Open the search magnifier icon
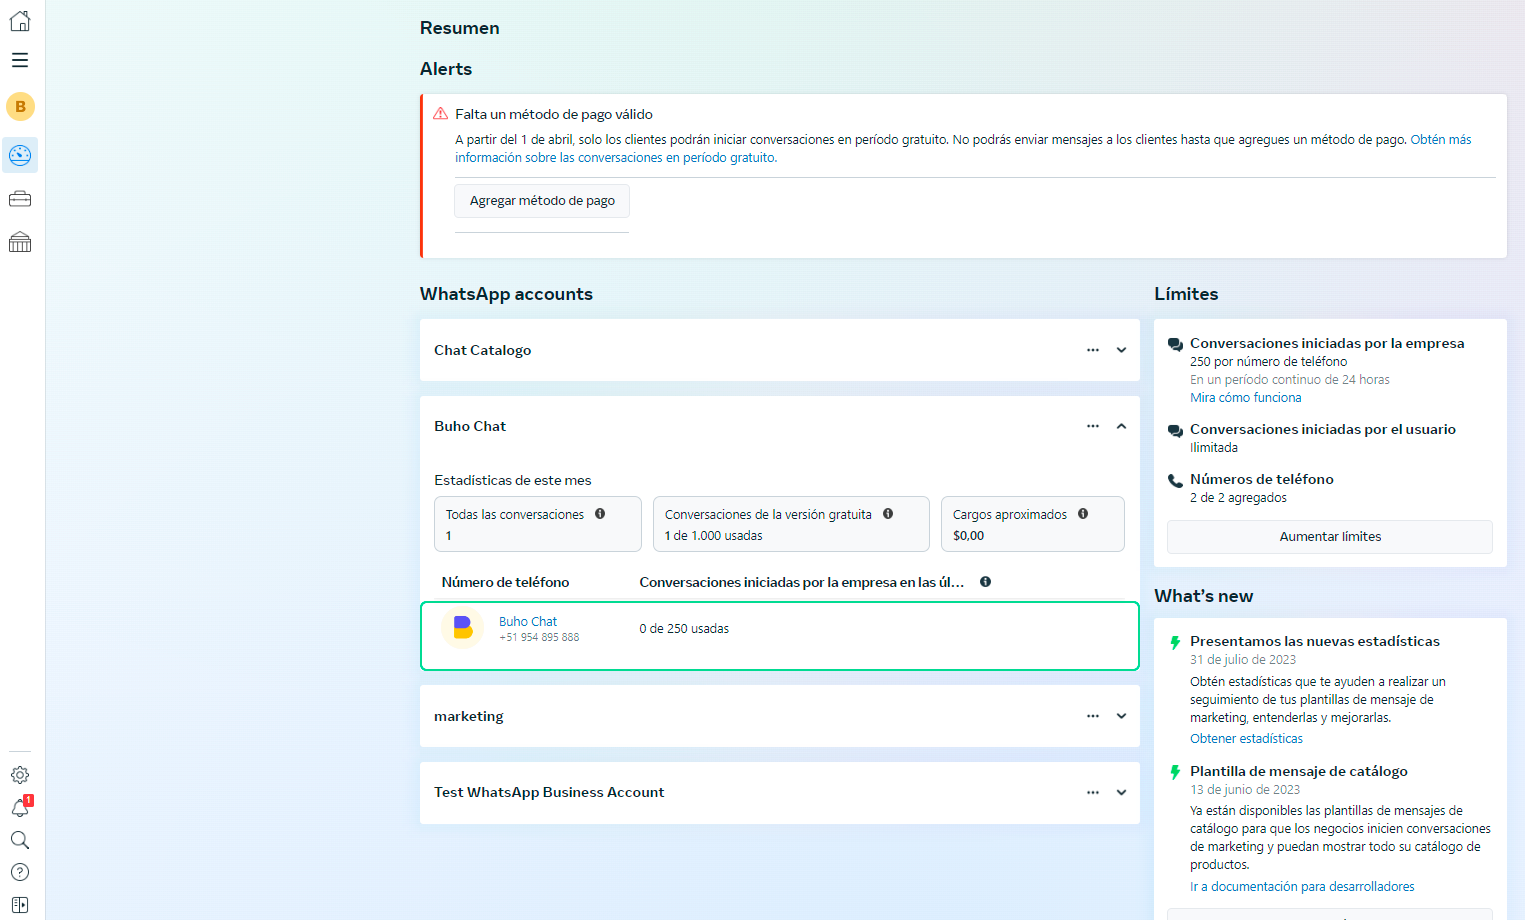The height and width of the screenshot is (920, 1525). point(20,840)
